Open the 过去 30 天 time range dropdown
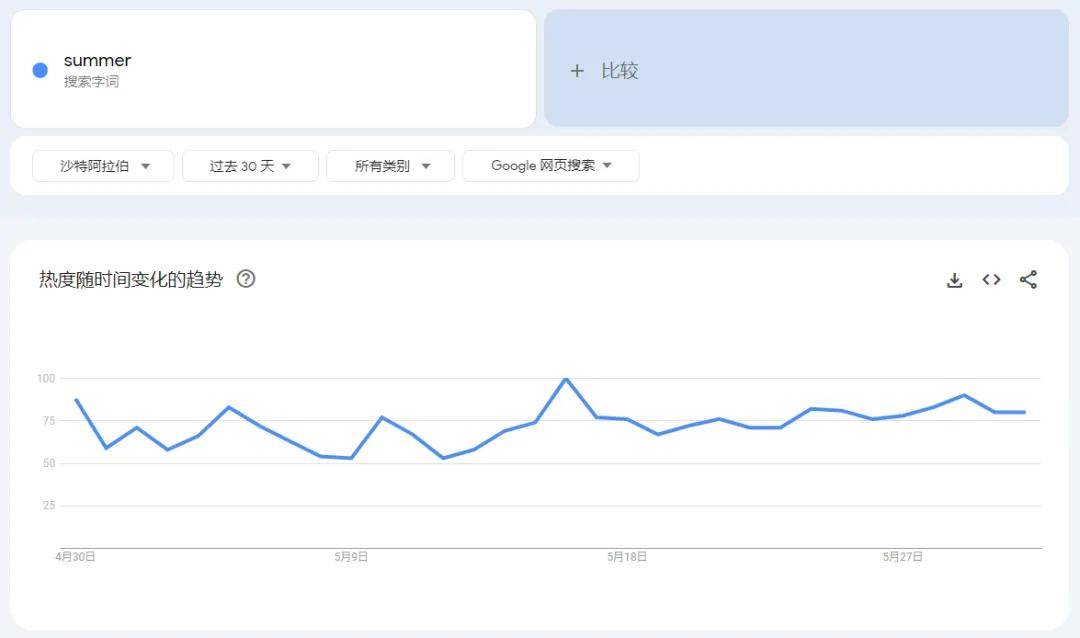The height and width of the screenshot is (638, 1080). 250,166
